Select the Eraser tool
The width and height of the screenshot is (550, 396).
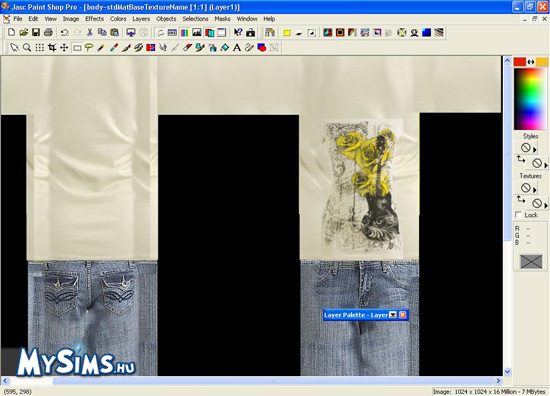coord(188,48)
